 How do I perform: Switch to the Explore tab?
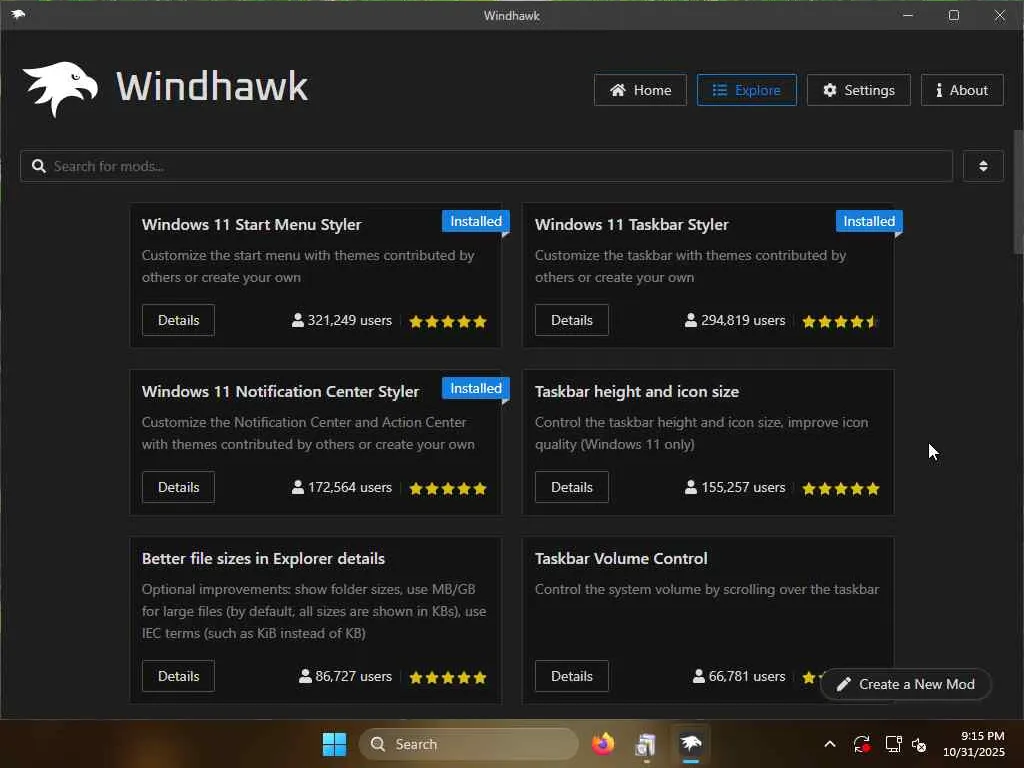(x=746, y=90)
